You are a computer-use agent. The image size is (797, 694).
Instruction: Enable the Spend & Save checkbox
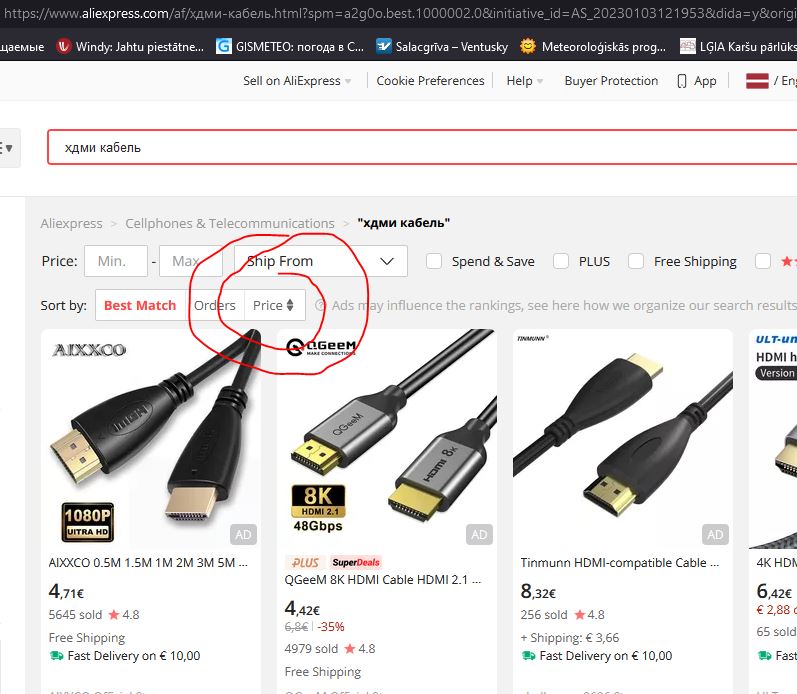coord(434,261)
